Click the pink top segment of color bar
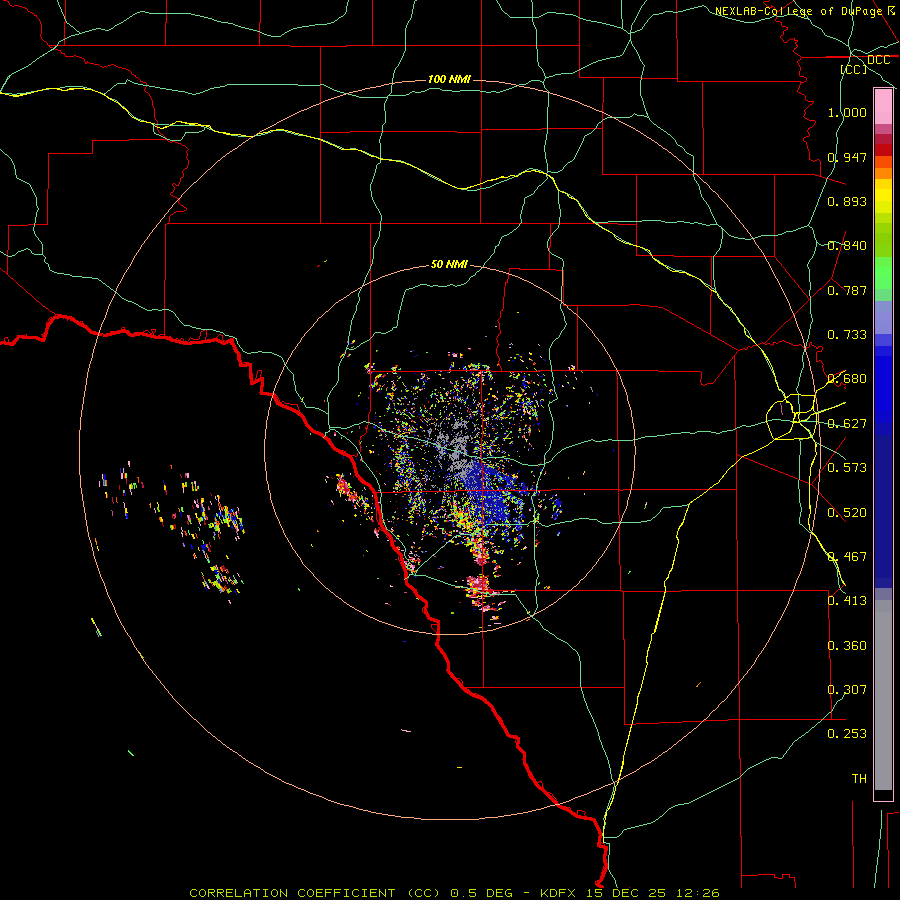The width and height of the screenshot is (900, 900). 883,107
